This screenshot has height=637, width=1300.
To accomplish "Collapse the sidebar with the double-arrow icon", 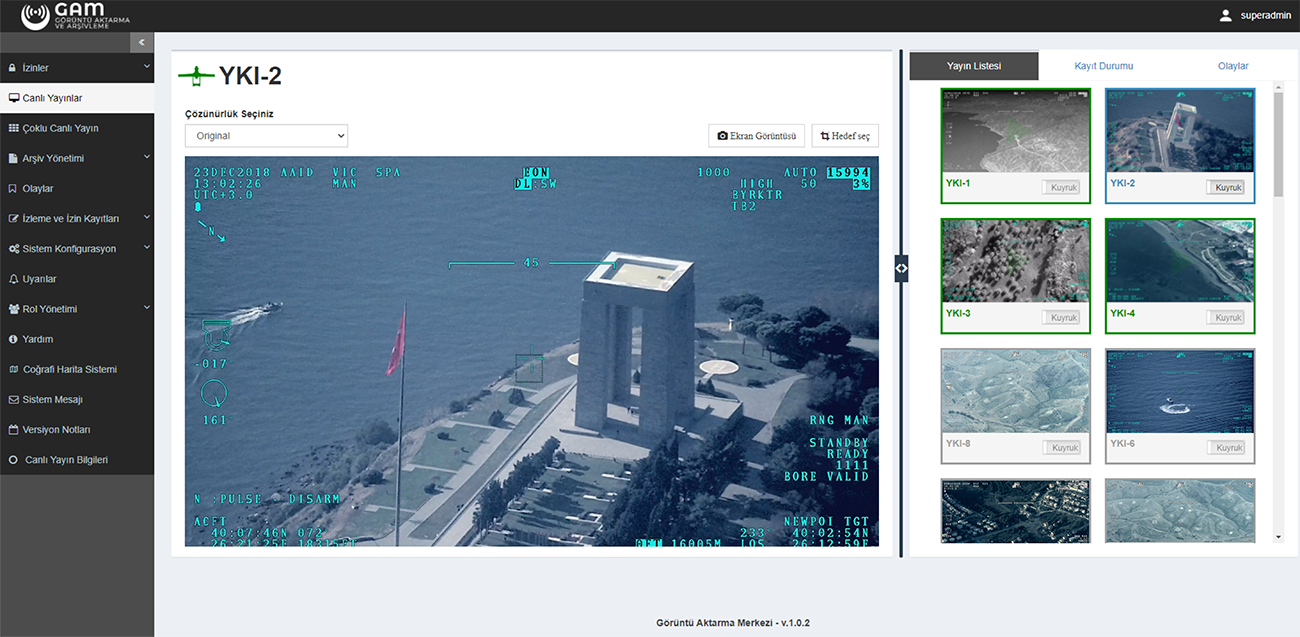I will (142, 43).
